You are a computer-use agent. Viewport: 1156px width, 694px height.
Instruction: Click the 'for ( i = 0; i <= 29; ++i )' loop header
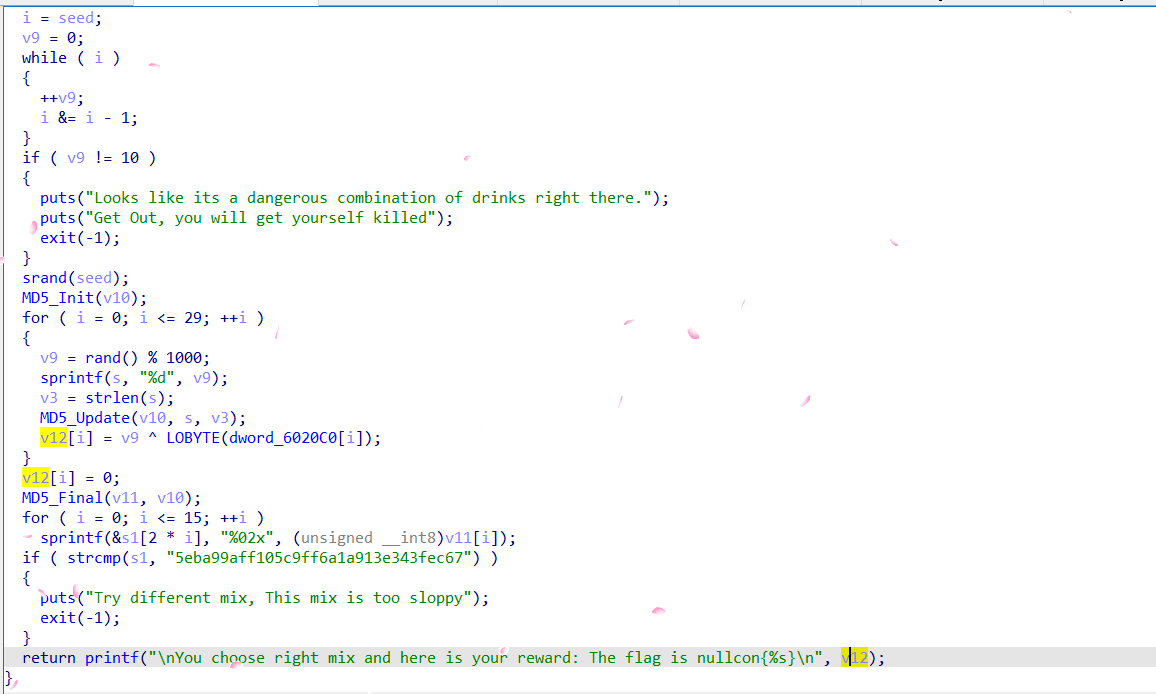point(142,317)
